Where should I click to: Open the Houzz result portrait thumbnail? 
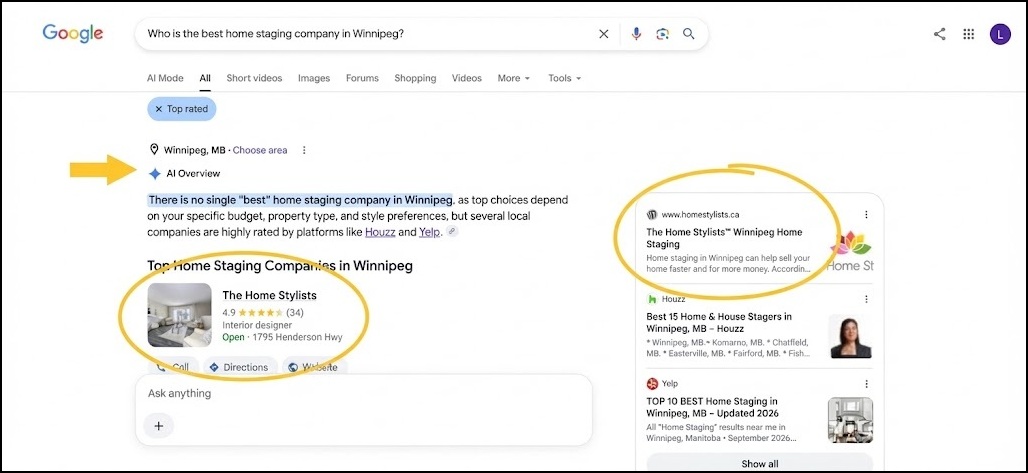coord(851,337)
